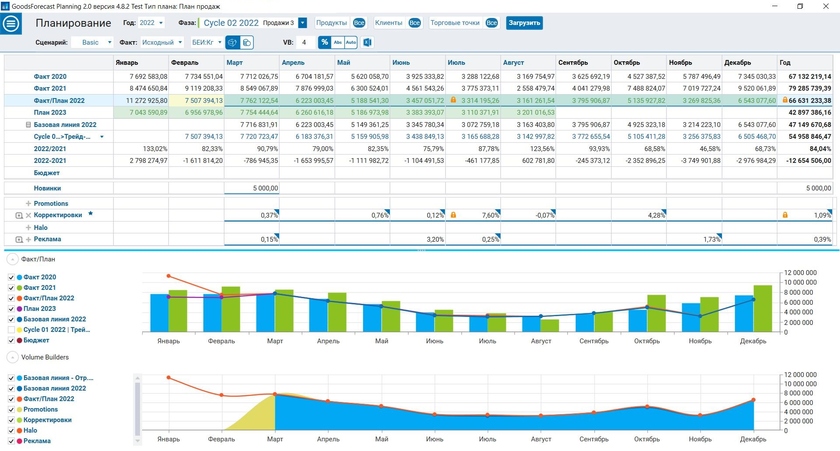Click the Excel export icon
840x451 pixels.
pos(367,43)
